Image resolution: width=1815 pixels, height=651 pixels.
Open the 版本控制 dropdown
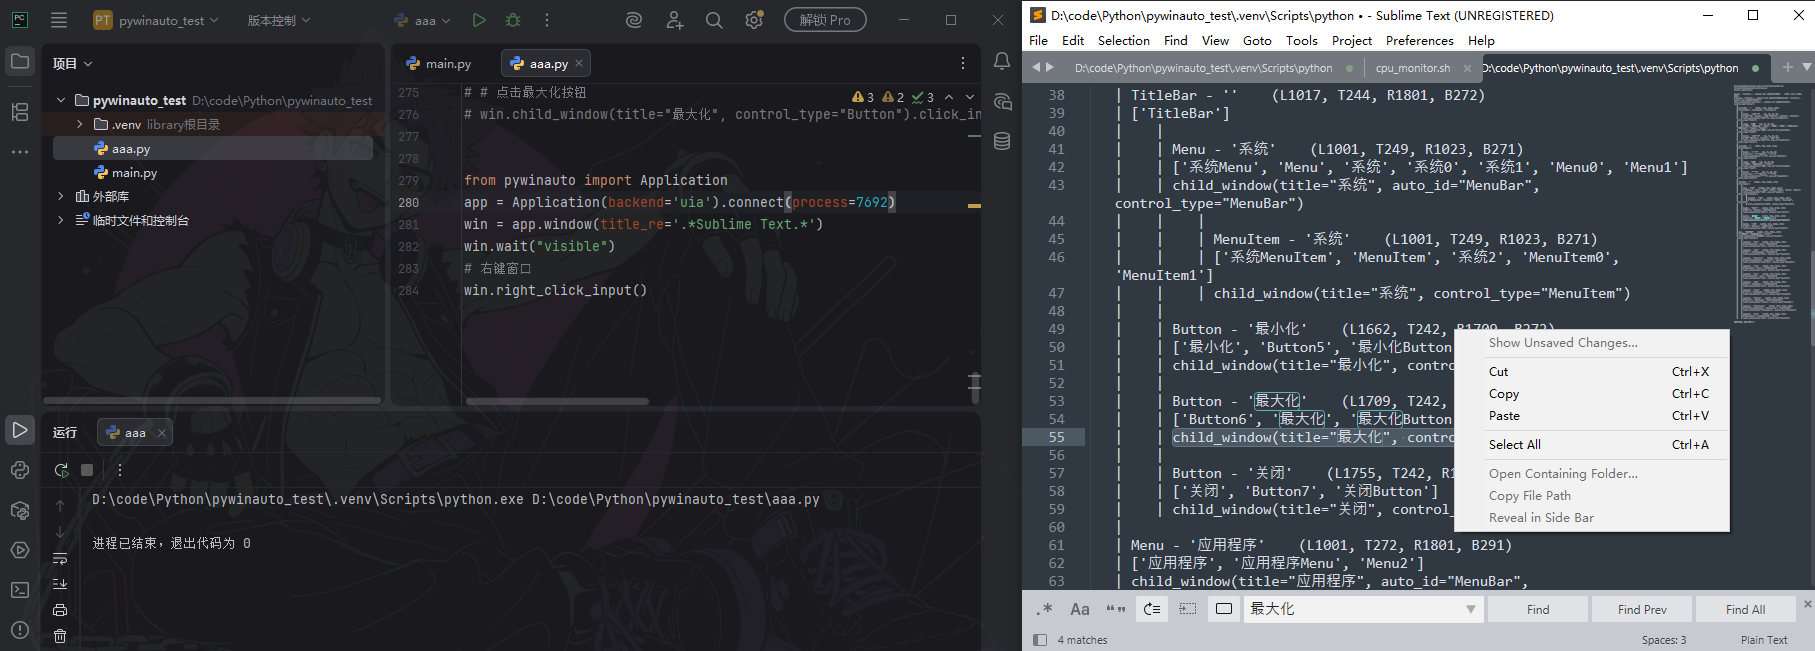[x=279, y=20]
